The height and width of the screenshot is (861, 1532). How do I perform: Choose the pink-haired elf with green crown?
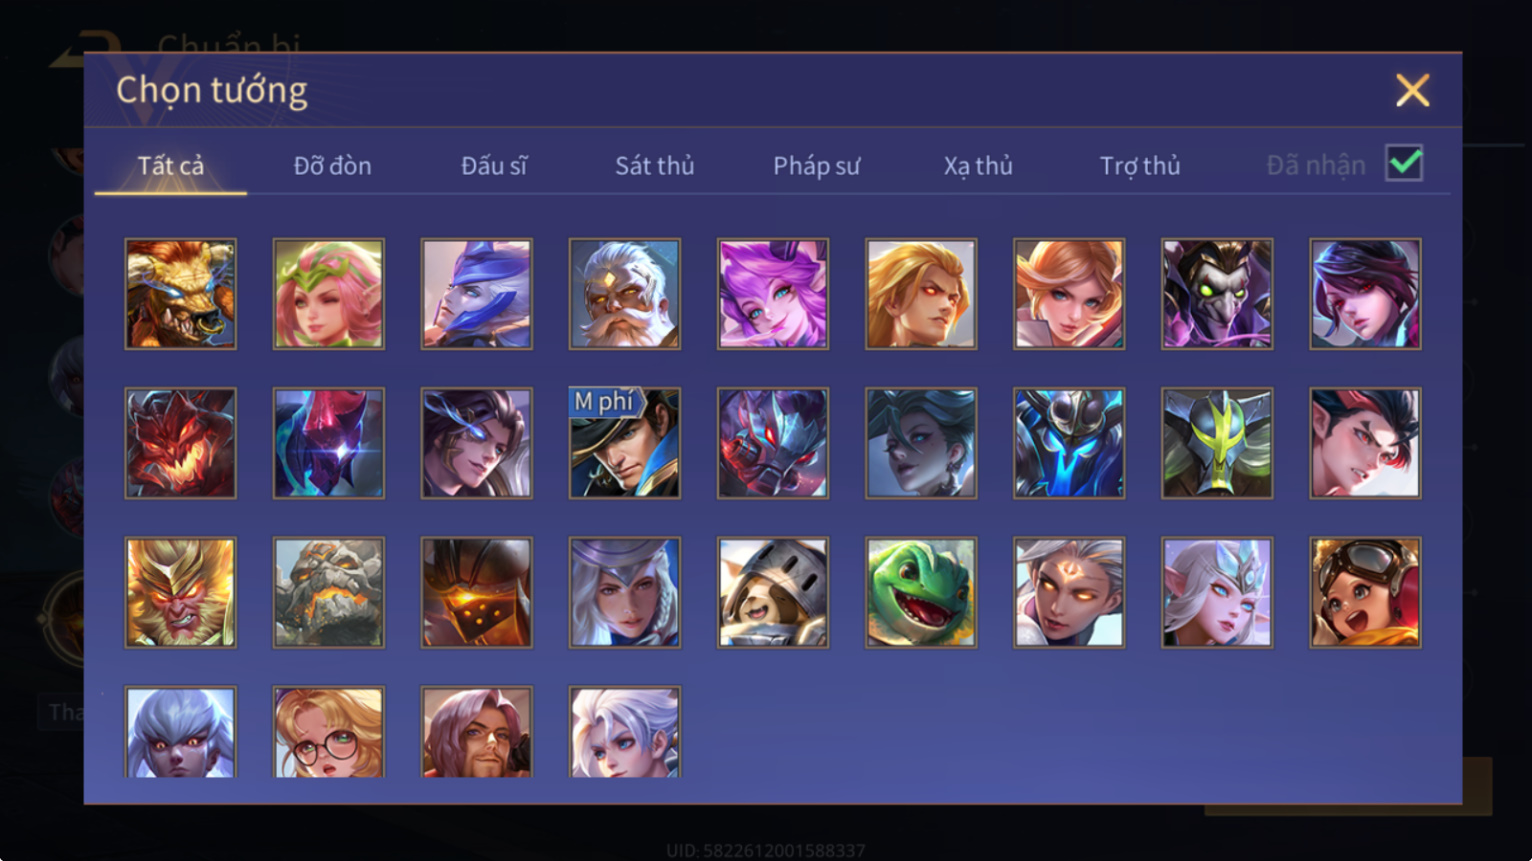[x=329, y=294]
